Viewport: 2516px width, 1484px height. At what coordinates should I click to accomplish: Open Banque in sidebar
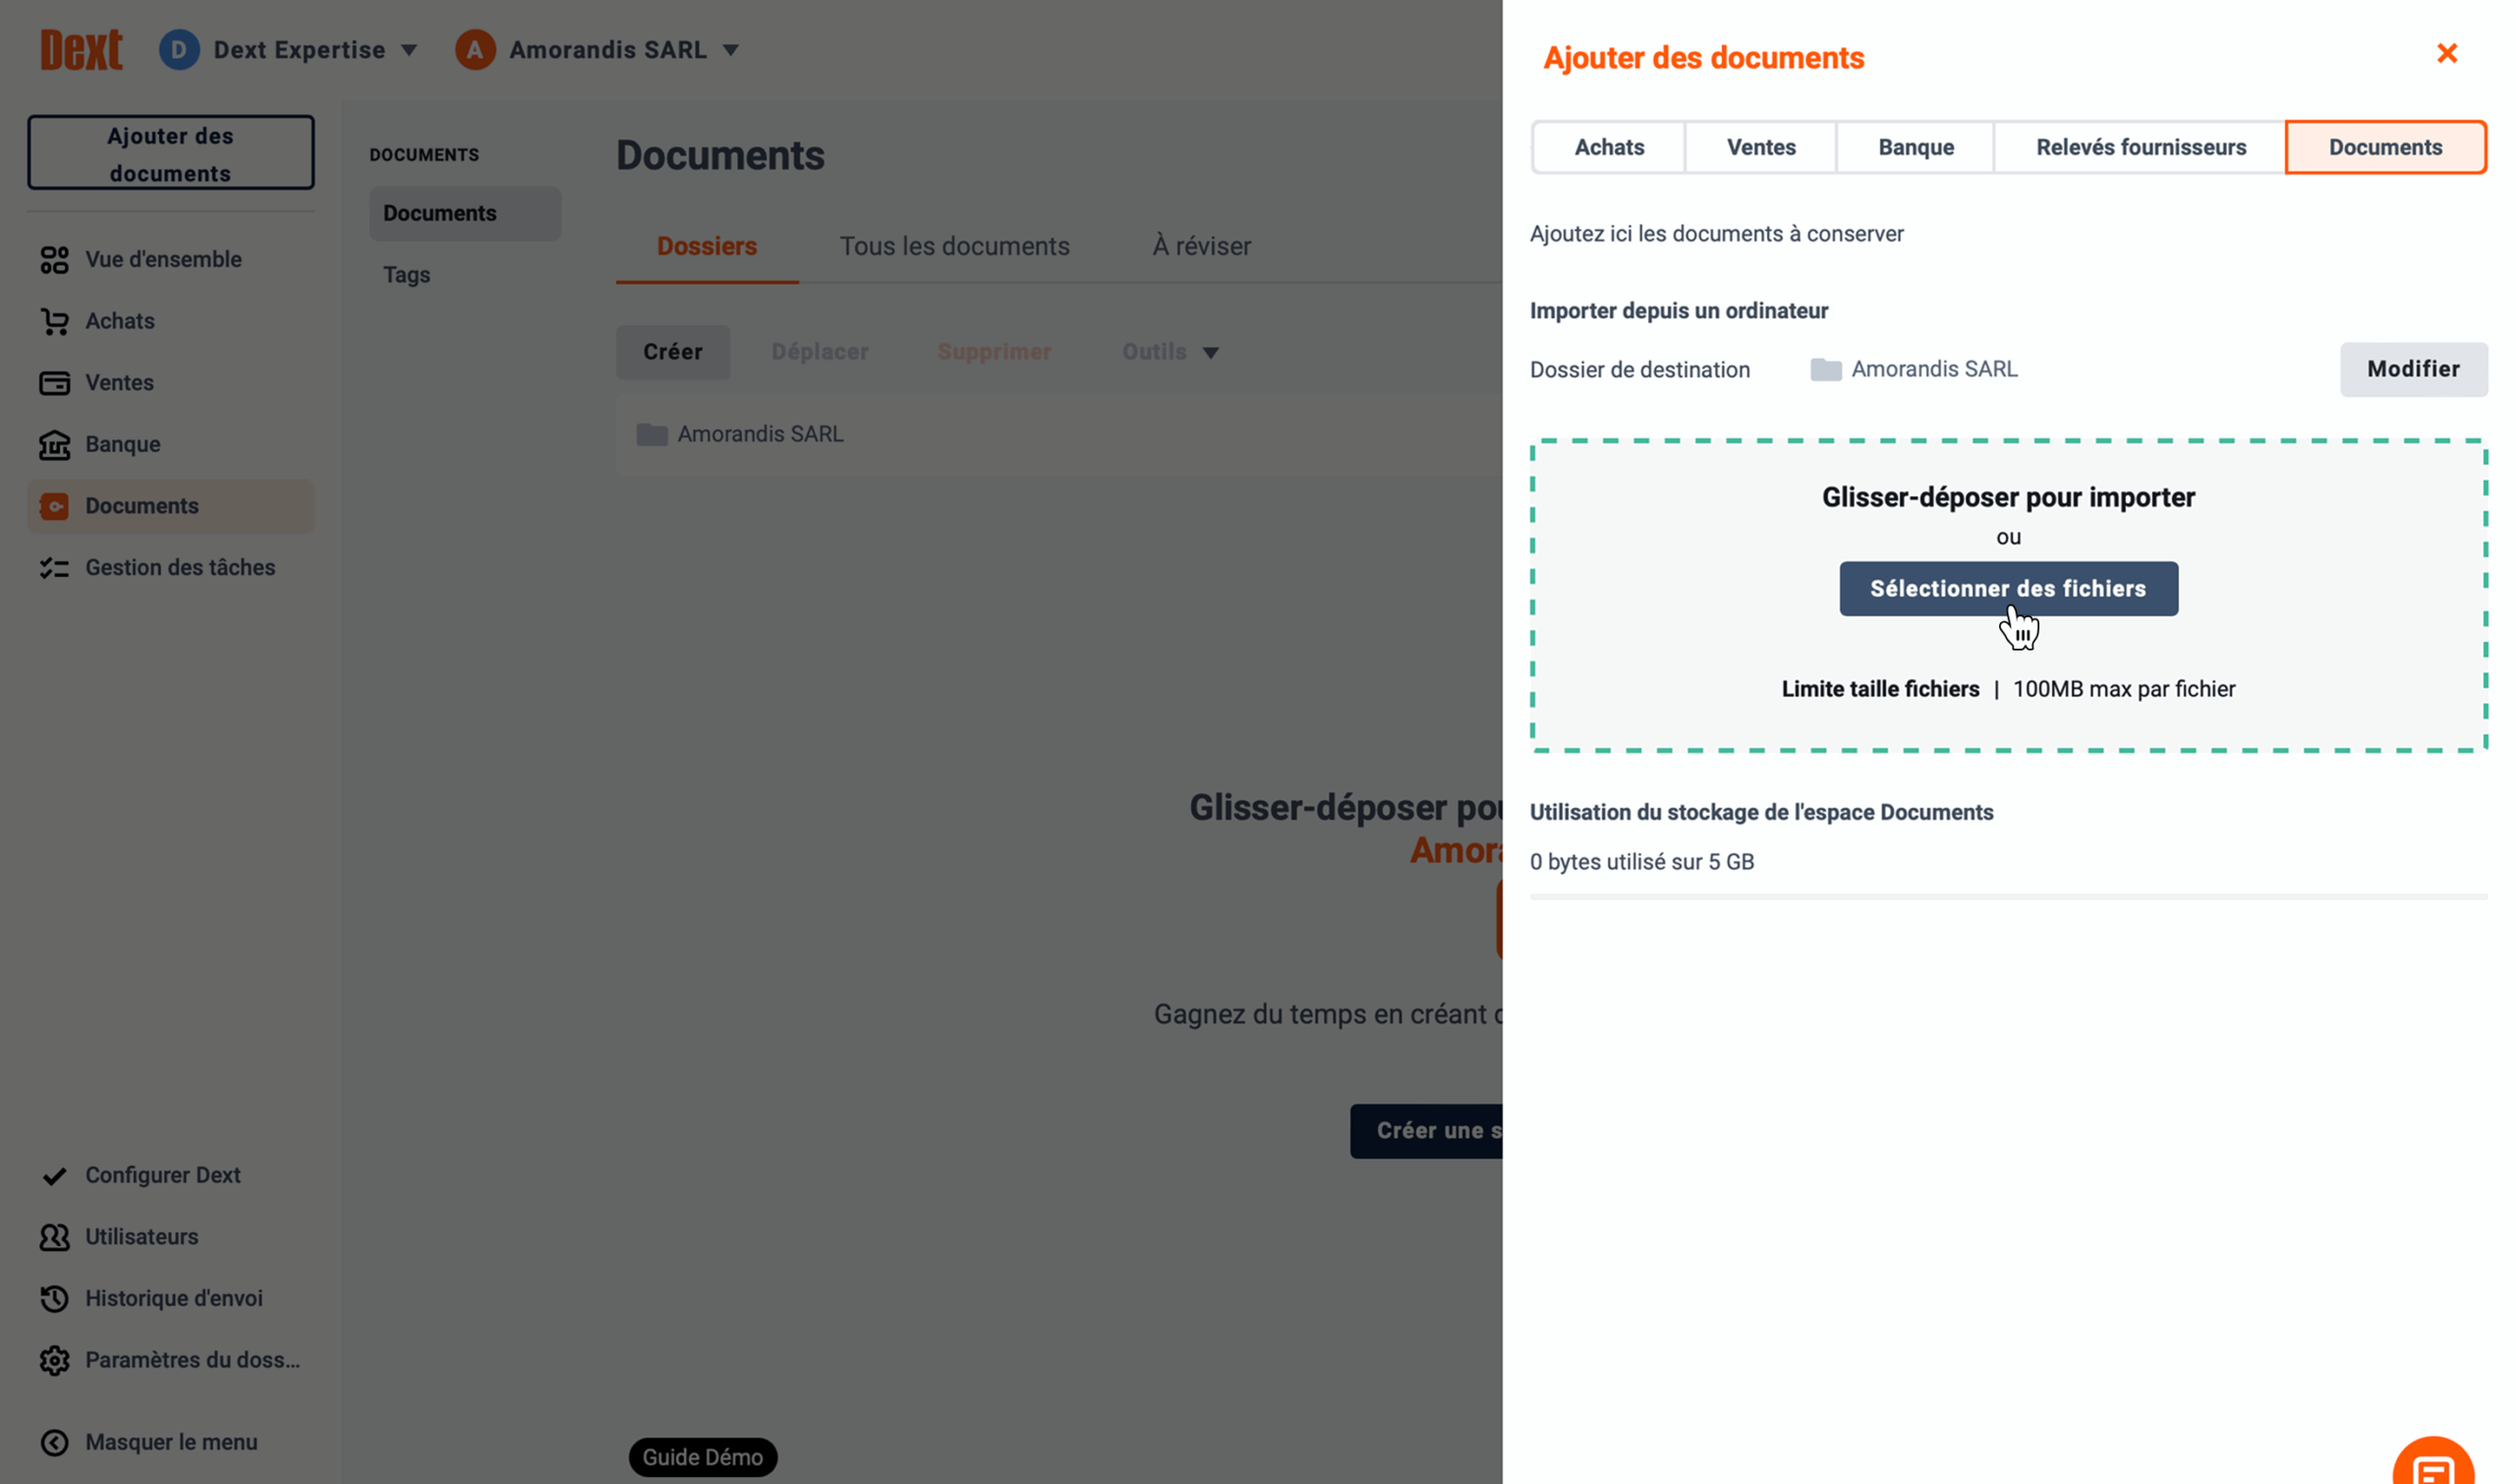170,445
